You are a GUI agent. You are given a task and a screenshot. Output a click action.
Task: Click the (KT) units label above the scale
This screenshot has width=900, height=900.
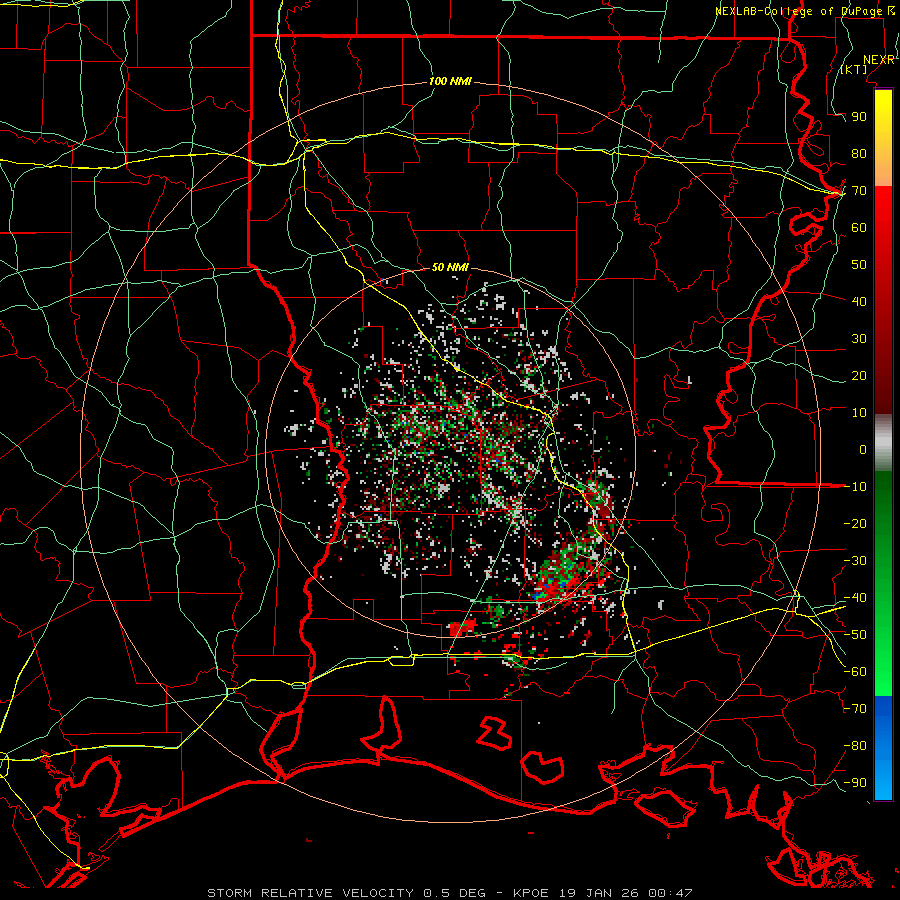pyautogui.click(x=854, y=69)
